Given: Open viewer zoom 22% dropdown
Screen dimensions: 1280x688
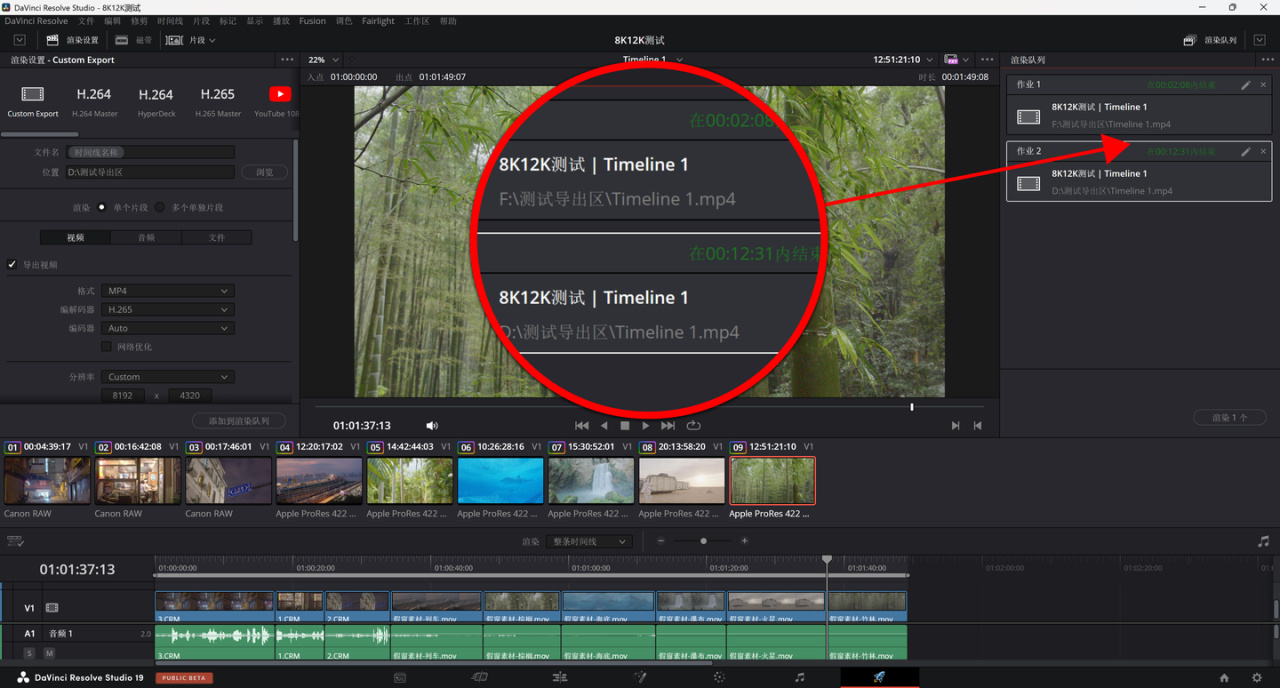Looking at the screenshot, I should pos(323,60).
